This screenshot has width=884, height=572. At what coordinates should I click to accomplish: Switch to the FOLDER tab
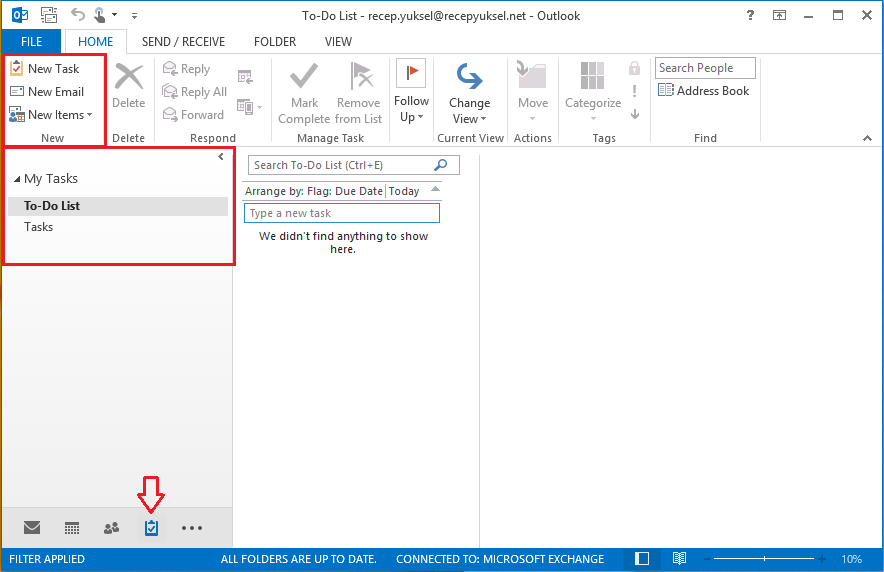[275, 42]
